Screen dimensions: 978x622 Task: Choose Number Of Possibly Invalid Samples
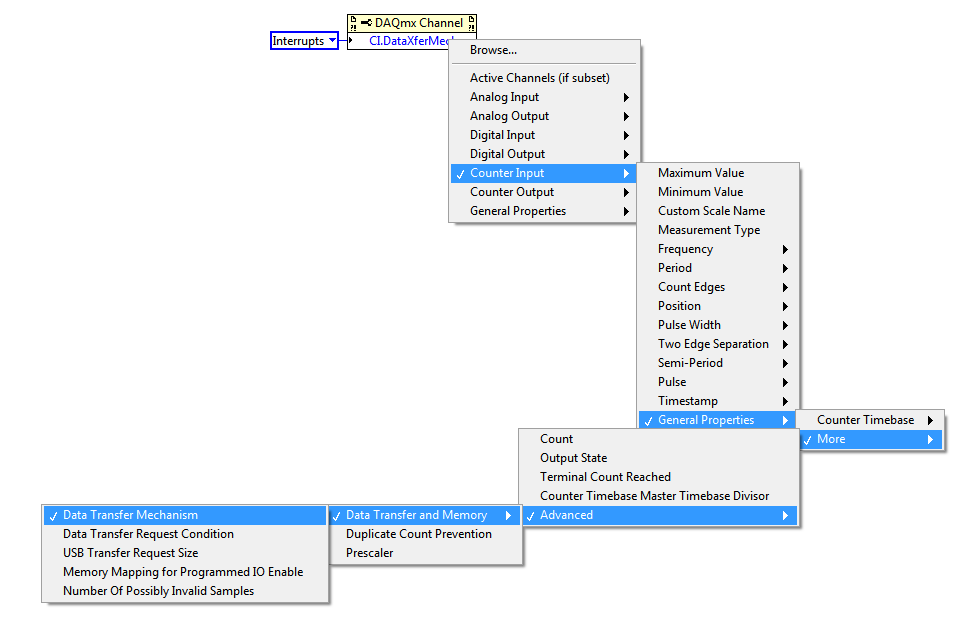[185, 591]
